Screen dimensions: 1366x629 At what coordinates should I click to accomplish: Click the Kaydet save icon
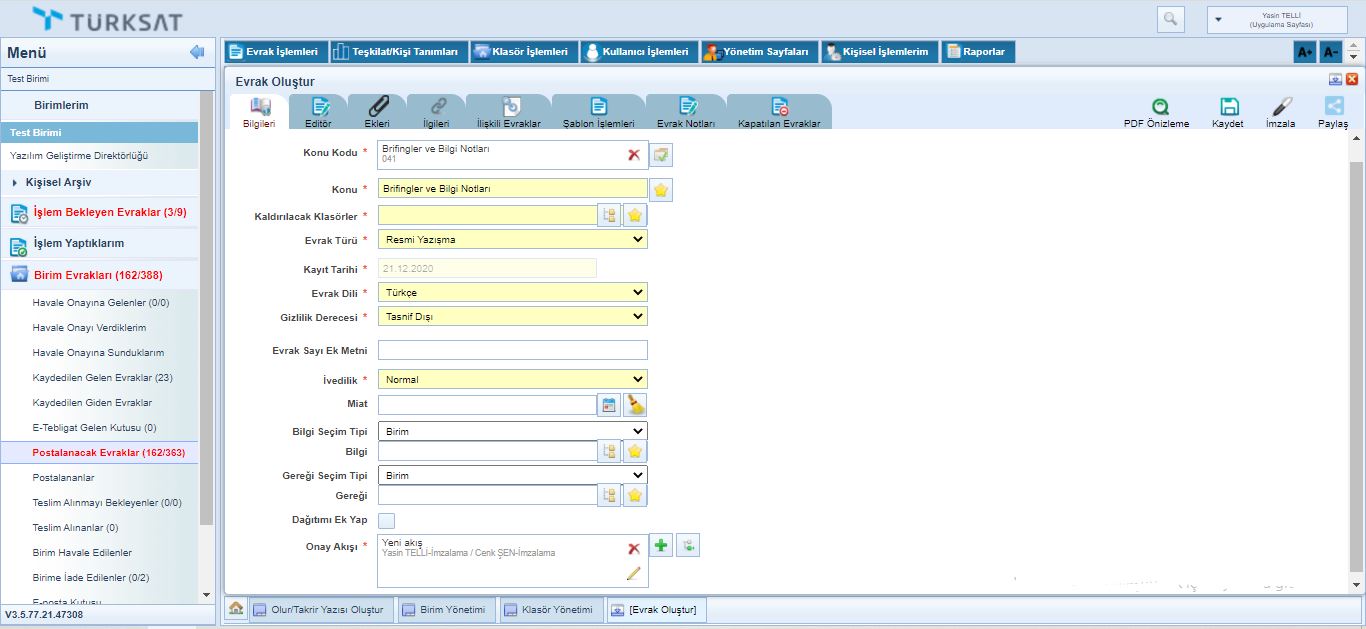click(x=1228, y=107)
